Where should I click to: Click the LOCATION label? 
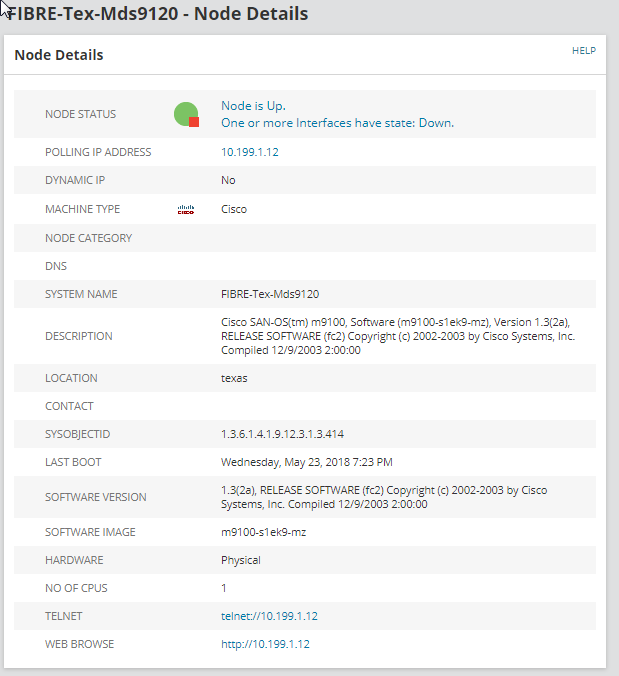pos(72,378)
